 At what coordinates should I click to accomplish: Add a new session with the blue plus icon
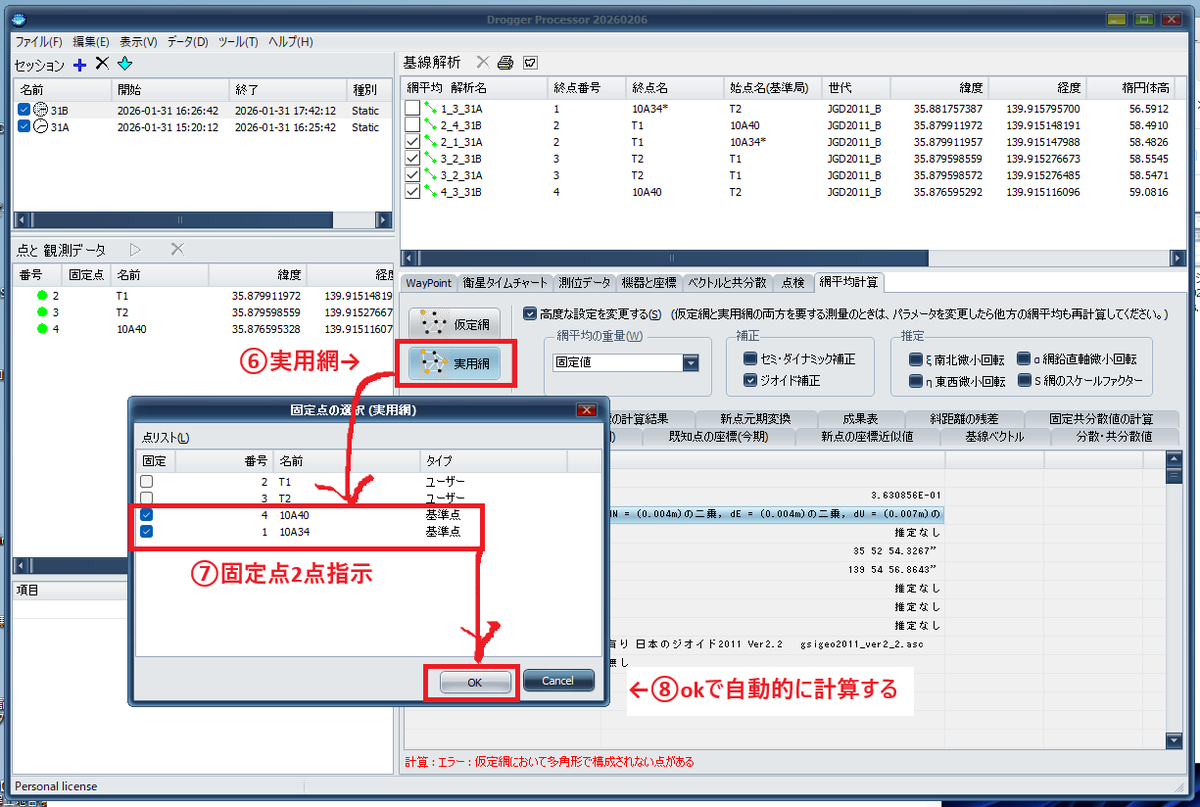pos(79,65)
